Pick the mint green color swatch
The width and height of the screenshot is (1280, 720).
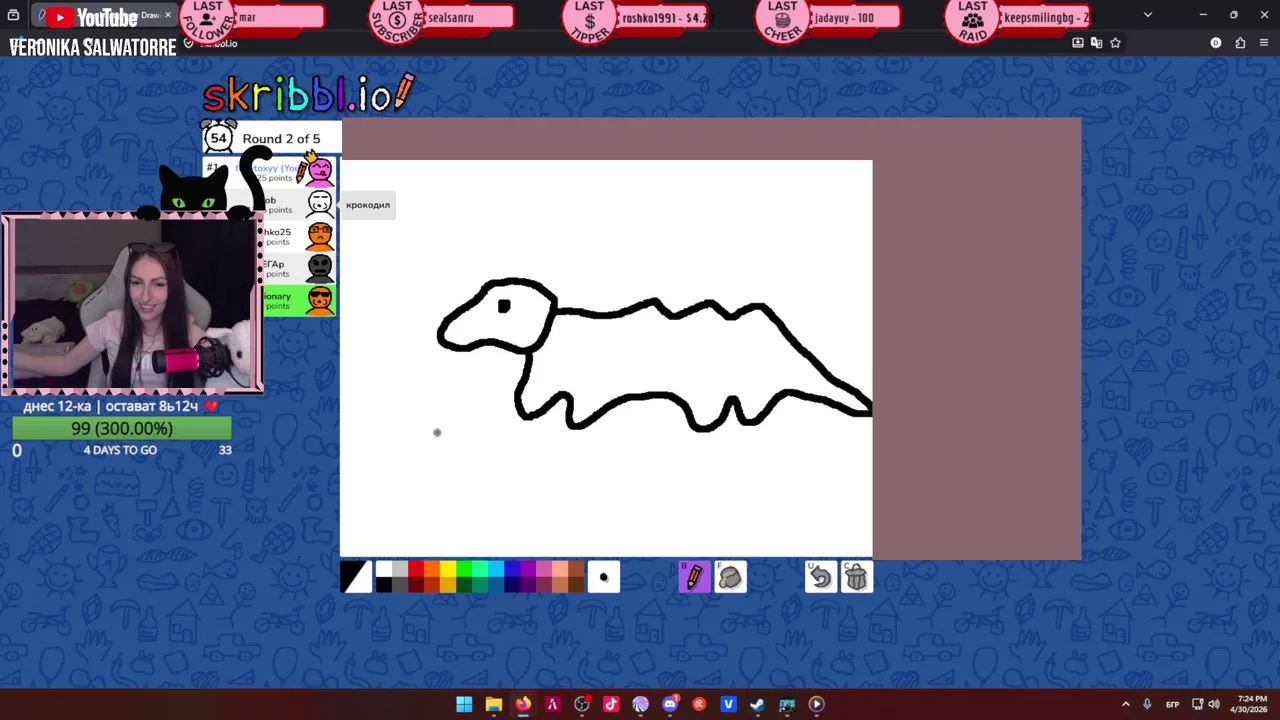click(x=480, y=569)
